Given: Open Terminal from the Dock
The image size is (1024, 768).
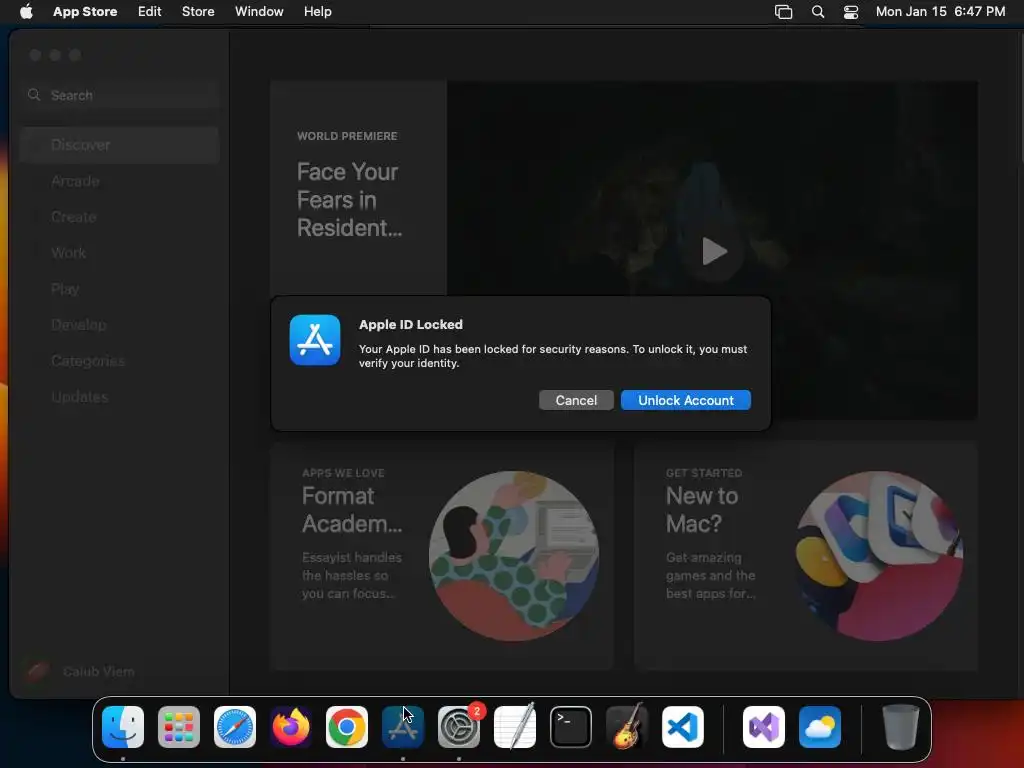Looking at the screenshot, I should (x=571, y=727).
